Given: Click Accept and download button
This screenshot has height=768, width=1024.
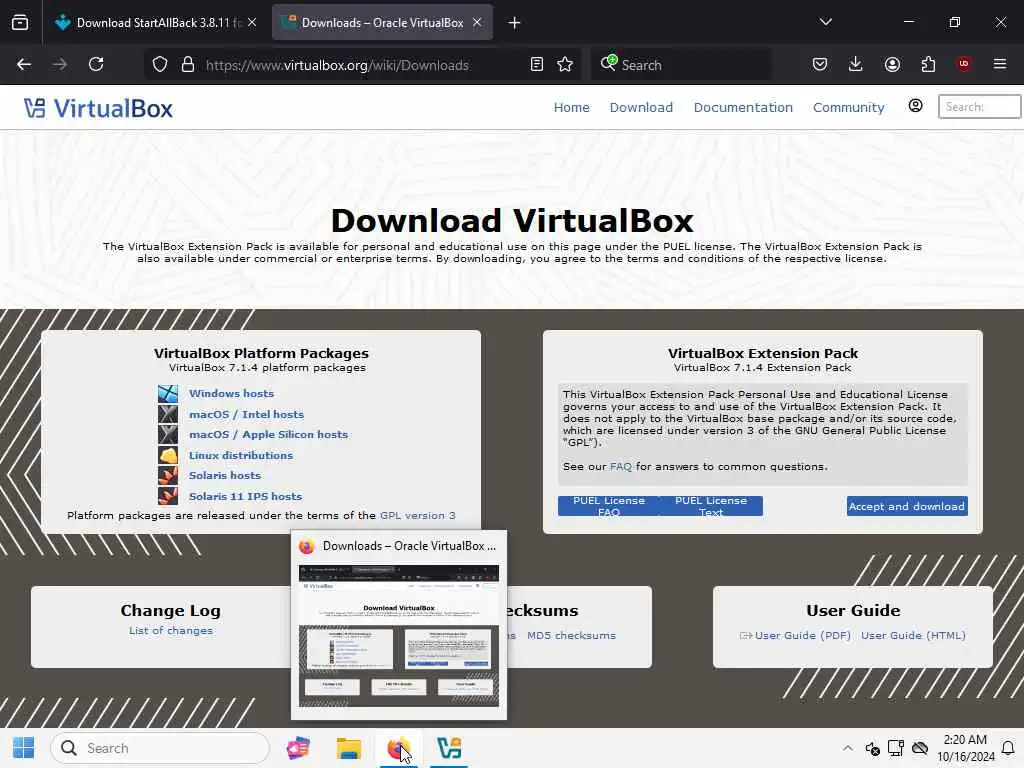Looking at the screenshot, I should (907, 506).
